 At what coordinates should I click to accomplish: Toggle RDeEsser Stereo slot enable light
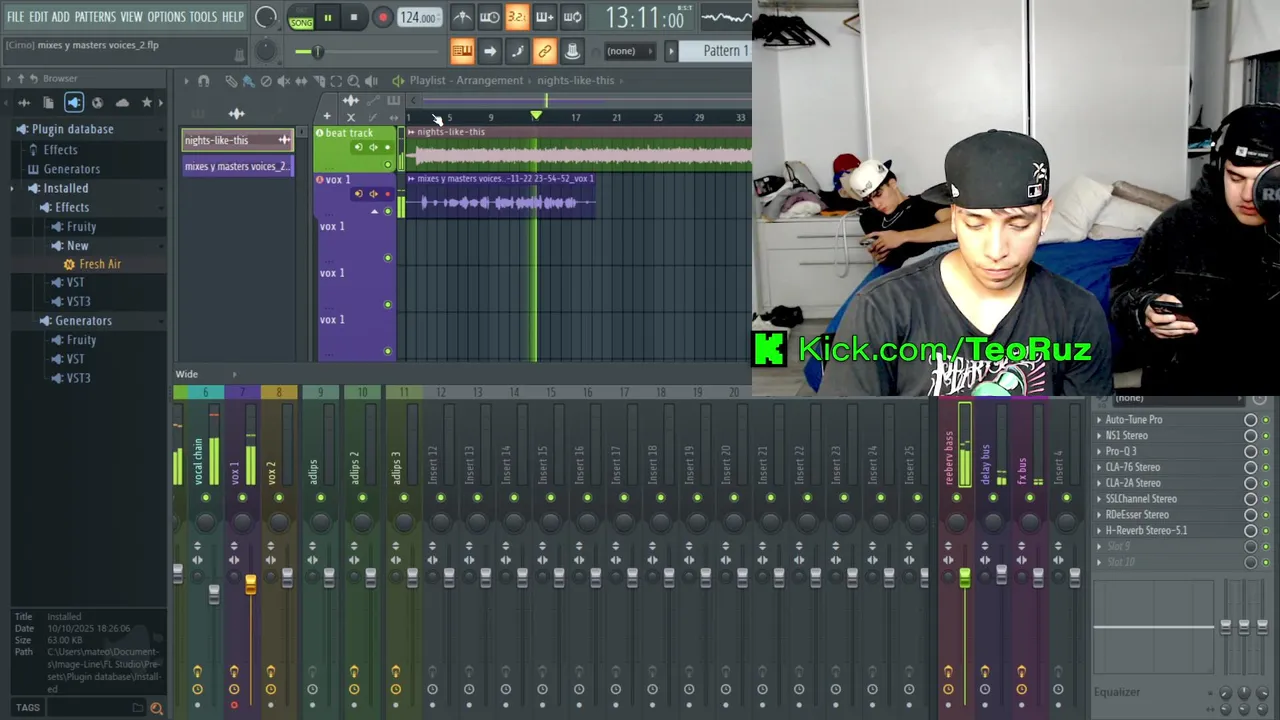[1266, 515]
